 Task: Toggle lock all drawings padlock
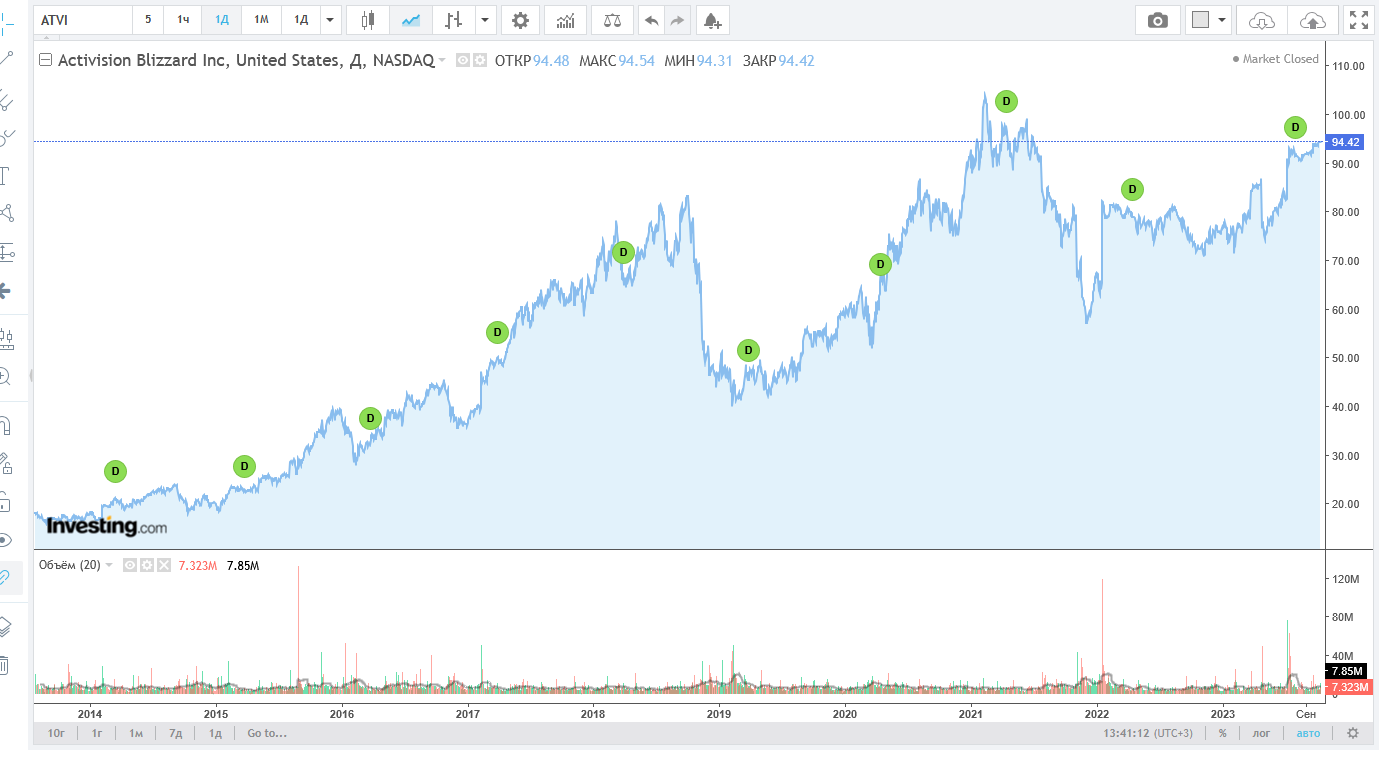[x=5, y=500]
